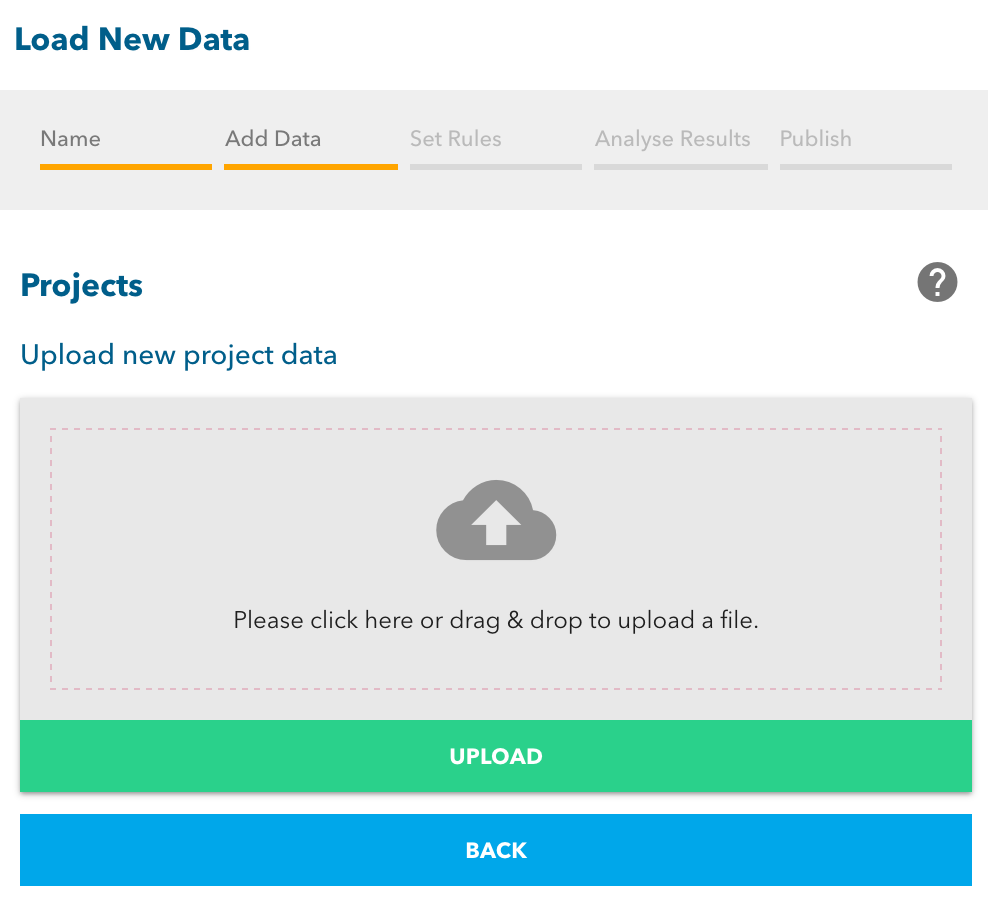Viewport: 988px width, 898px height.
Task: Switch to the Analyse Results step
Action: click(x=673, y=139)
